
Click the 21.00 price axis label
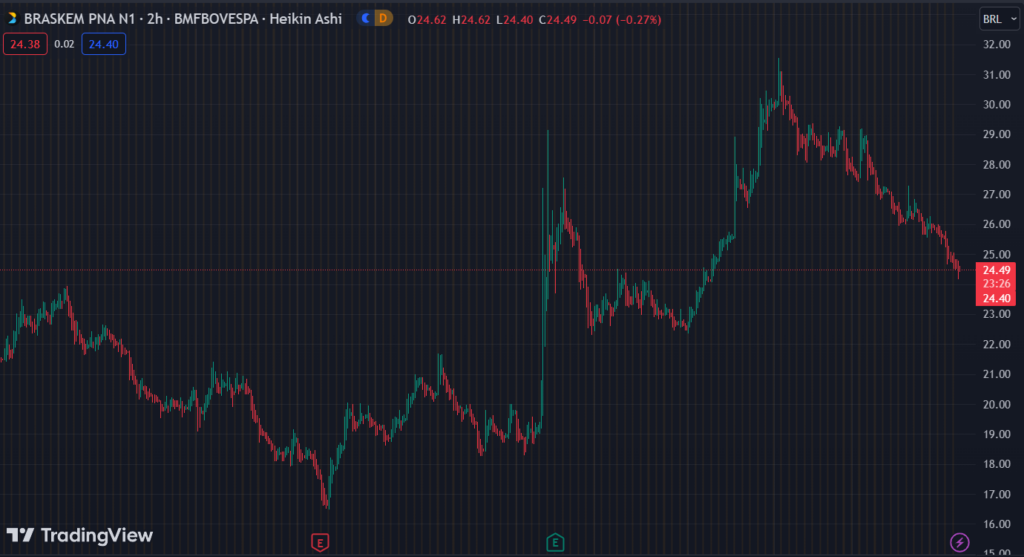[x=997, y=374]
